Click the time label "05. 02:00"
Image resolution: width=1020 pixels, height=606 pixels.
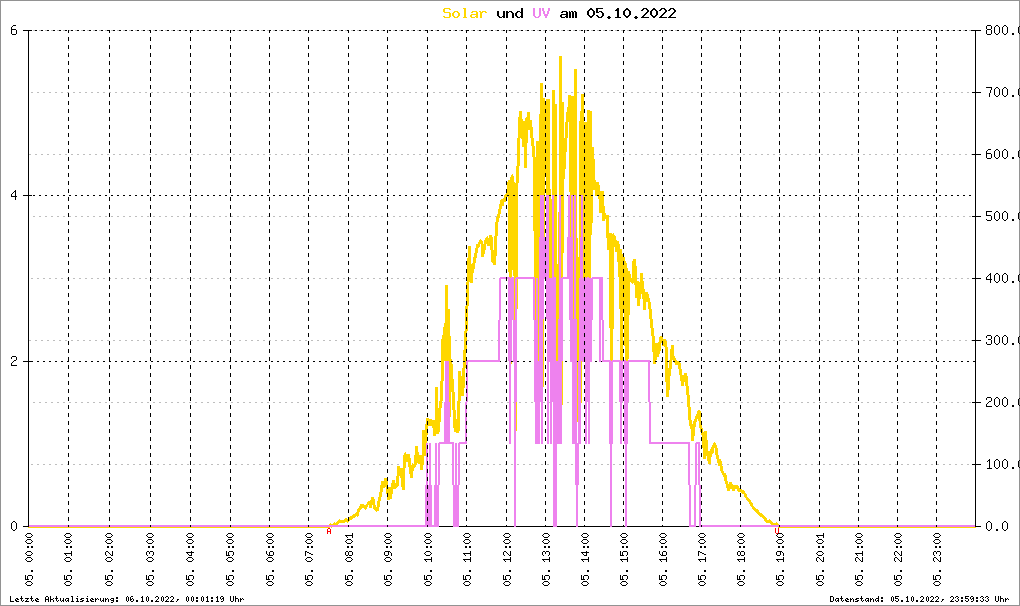pos(109,559)
